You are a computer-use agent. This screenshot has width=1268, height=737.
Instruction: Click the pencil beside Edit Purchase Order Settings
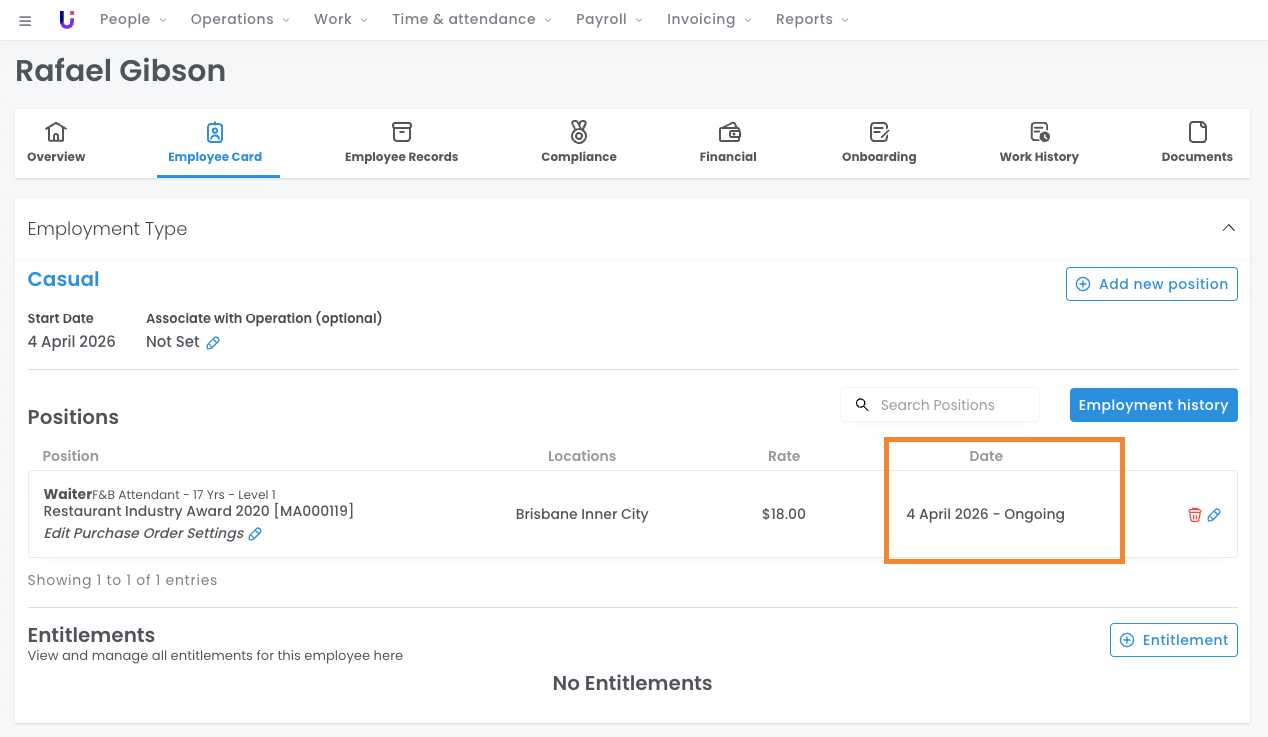(255, 534)
